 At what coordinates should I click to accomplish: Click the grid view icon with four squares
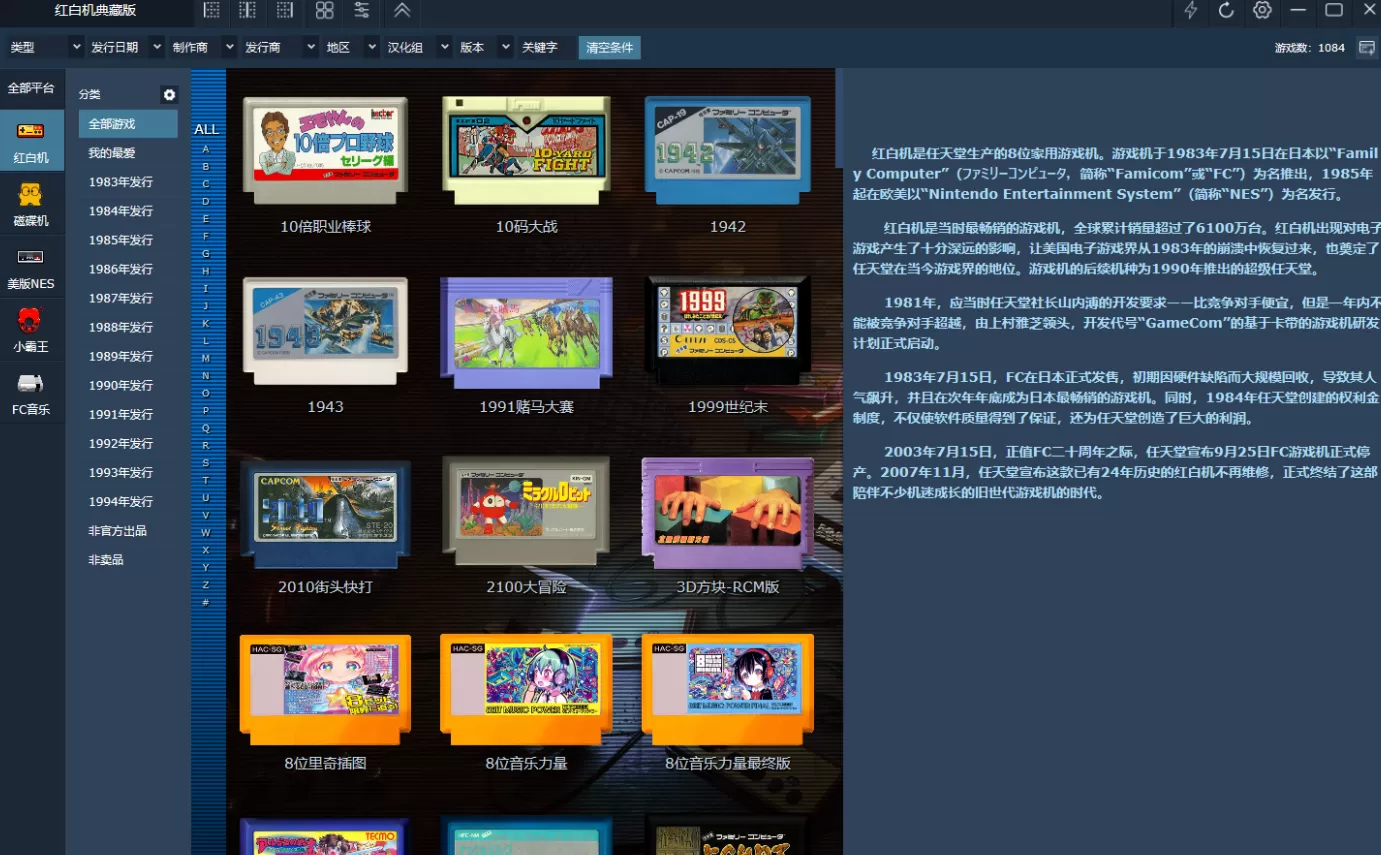tap(324, 11)
